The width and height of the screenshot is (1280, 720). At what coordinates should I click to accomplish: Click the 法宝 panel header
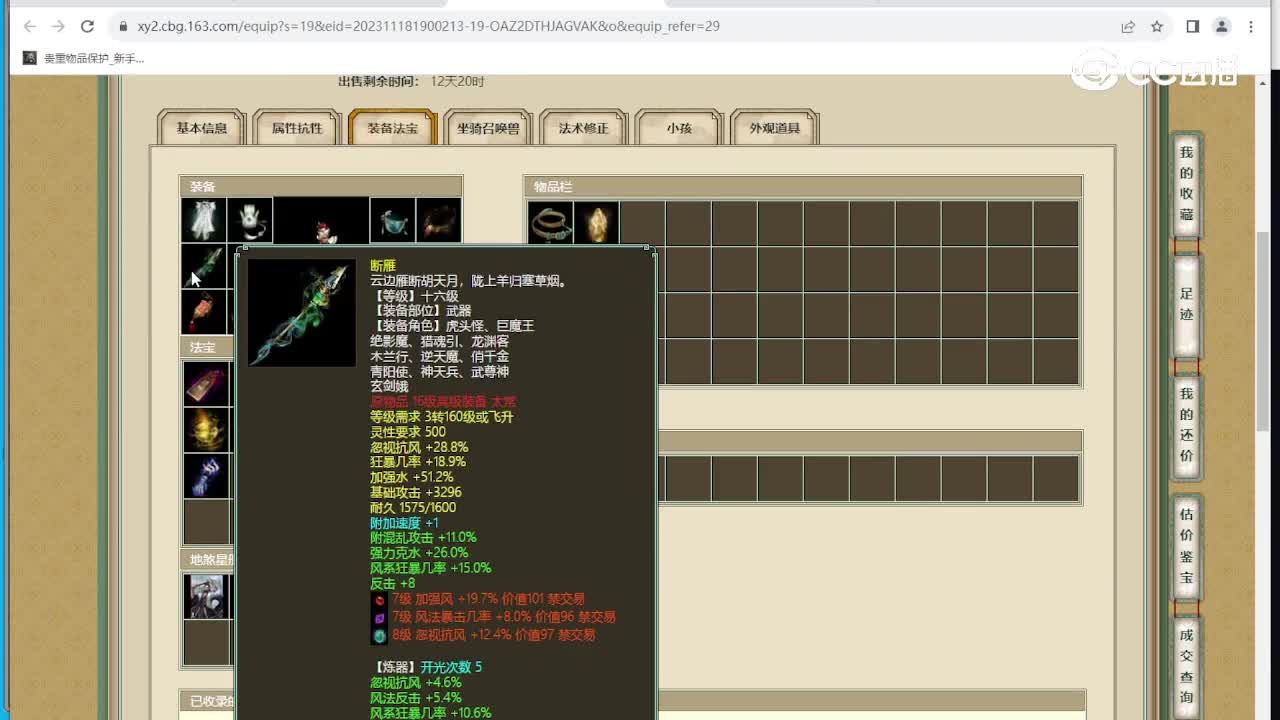tap(207, 347)
